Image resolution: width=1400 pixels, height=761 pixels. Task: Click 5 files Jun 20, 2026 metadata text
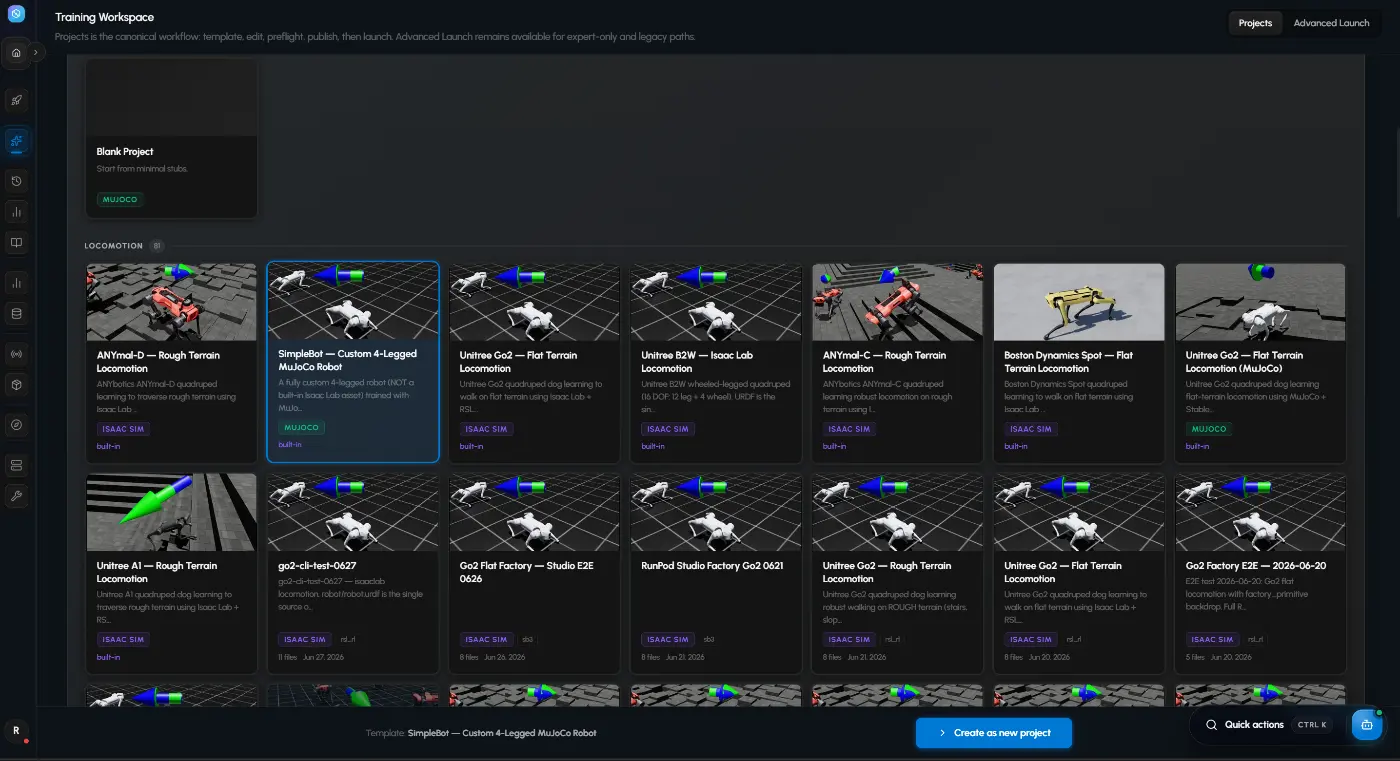[1218, 657]
